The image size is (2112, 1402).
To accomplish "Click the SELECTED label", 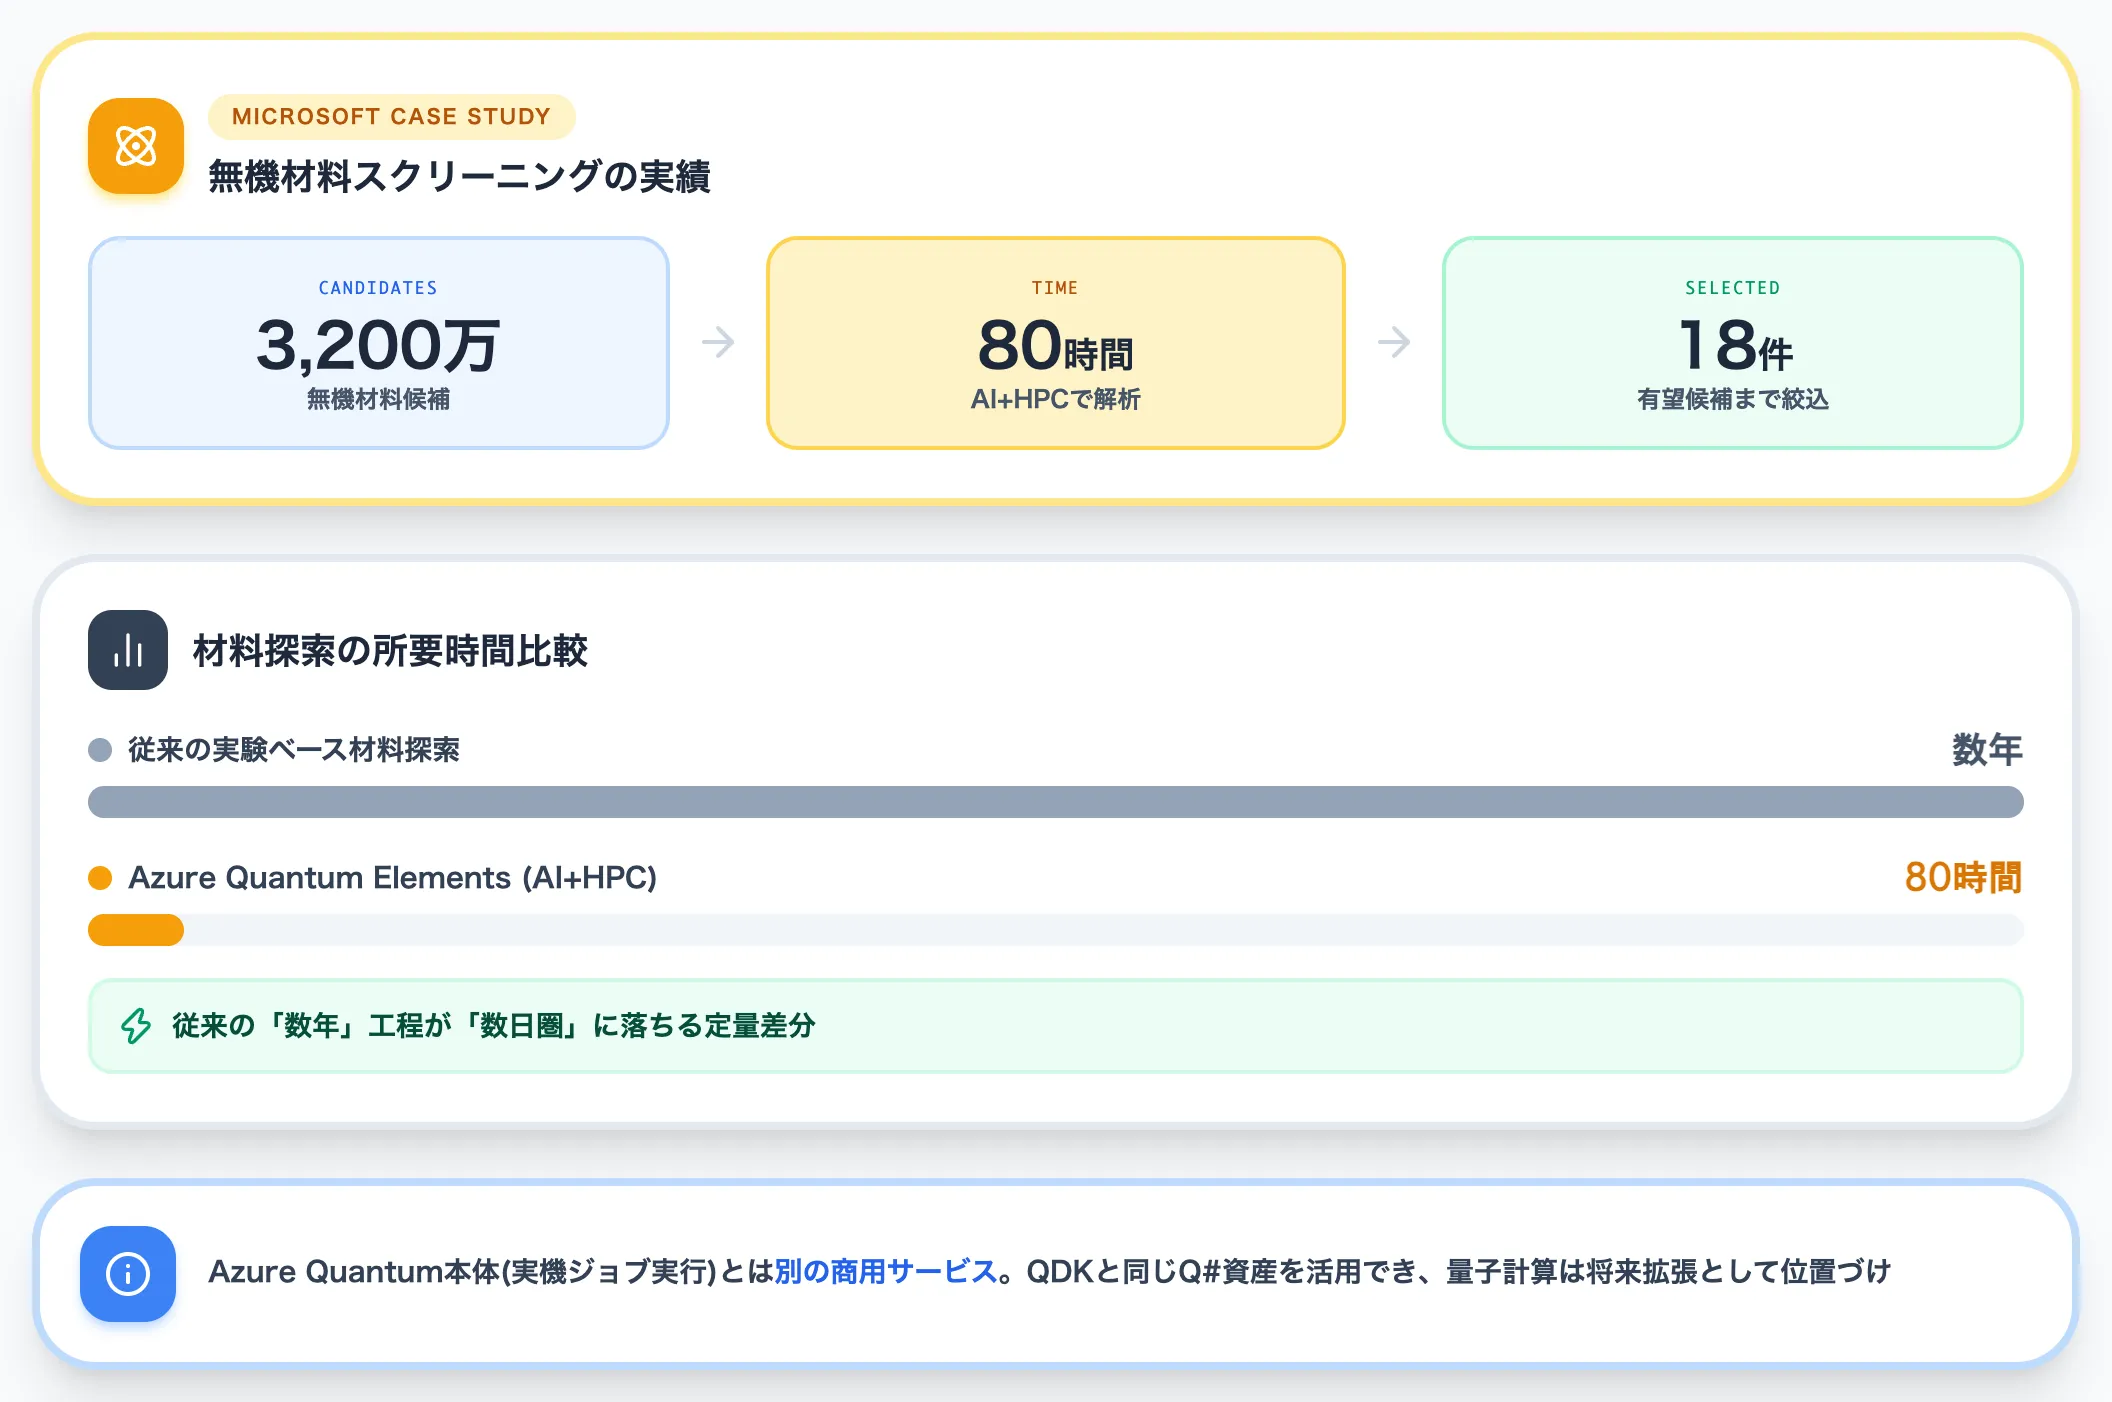I will [x=1733, y=288].
